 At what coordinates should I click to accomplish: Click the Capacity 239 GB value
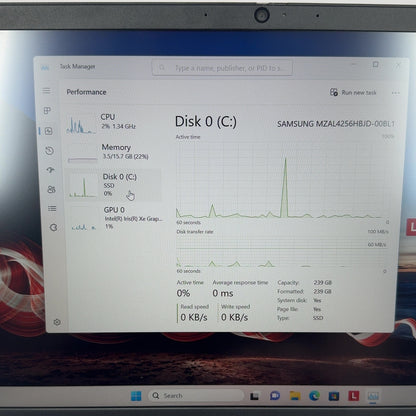[322, 283]
